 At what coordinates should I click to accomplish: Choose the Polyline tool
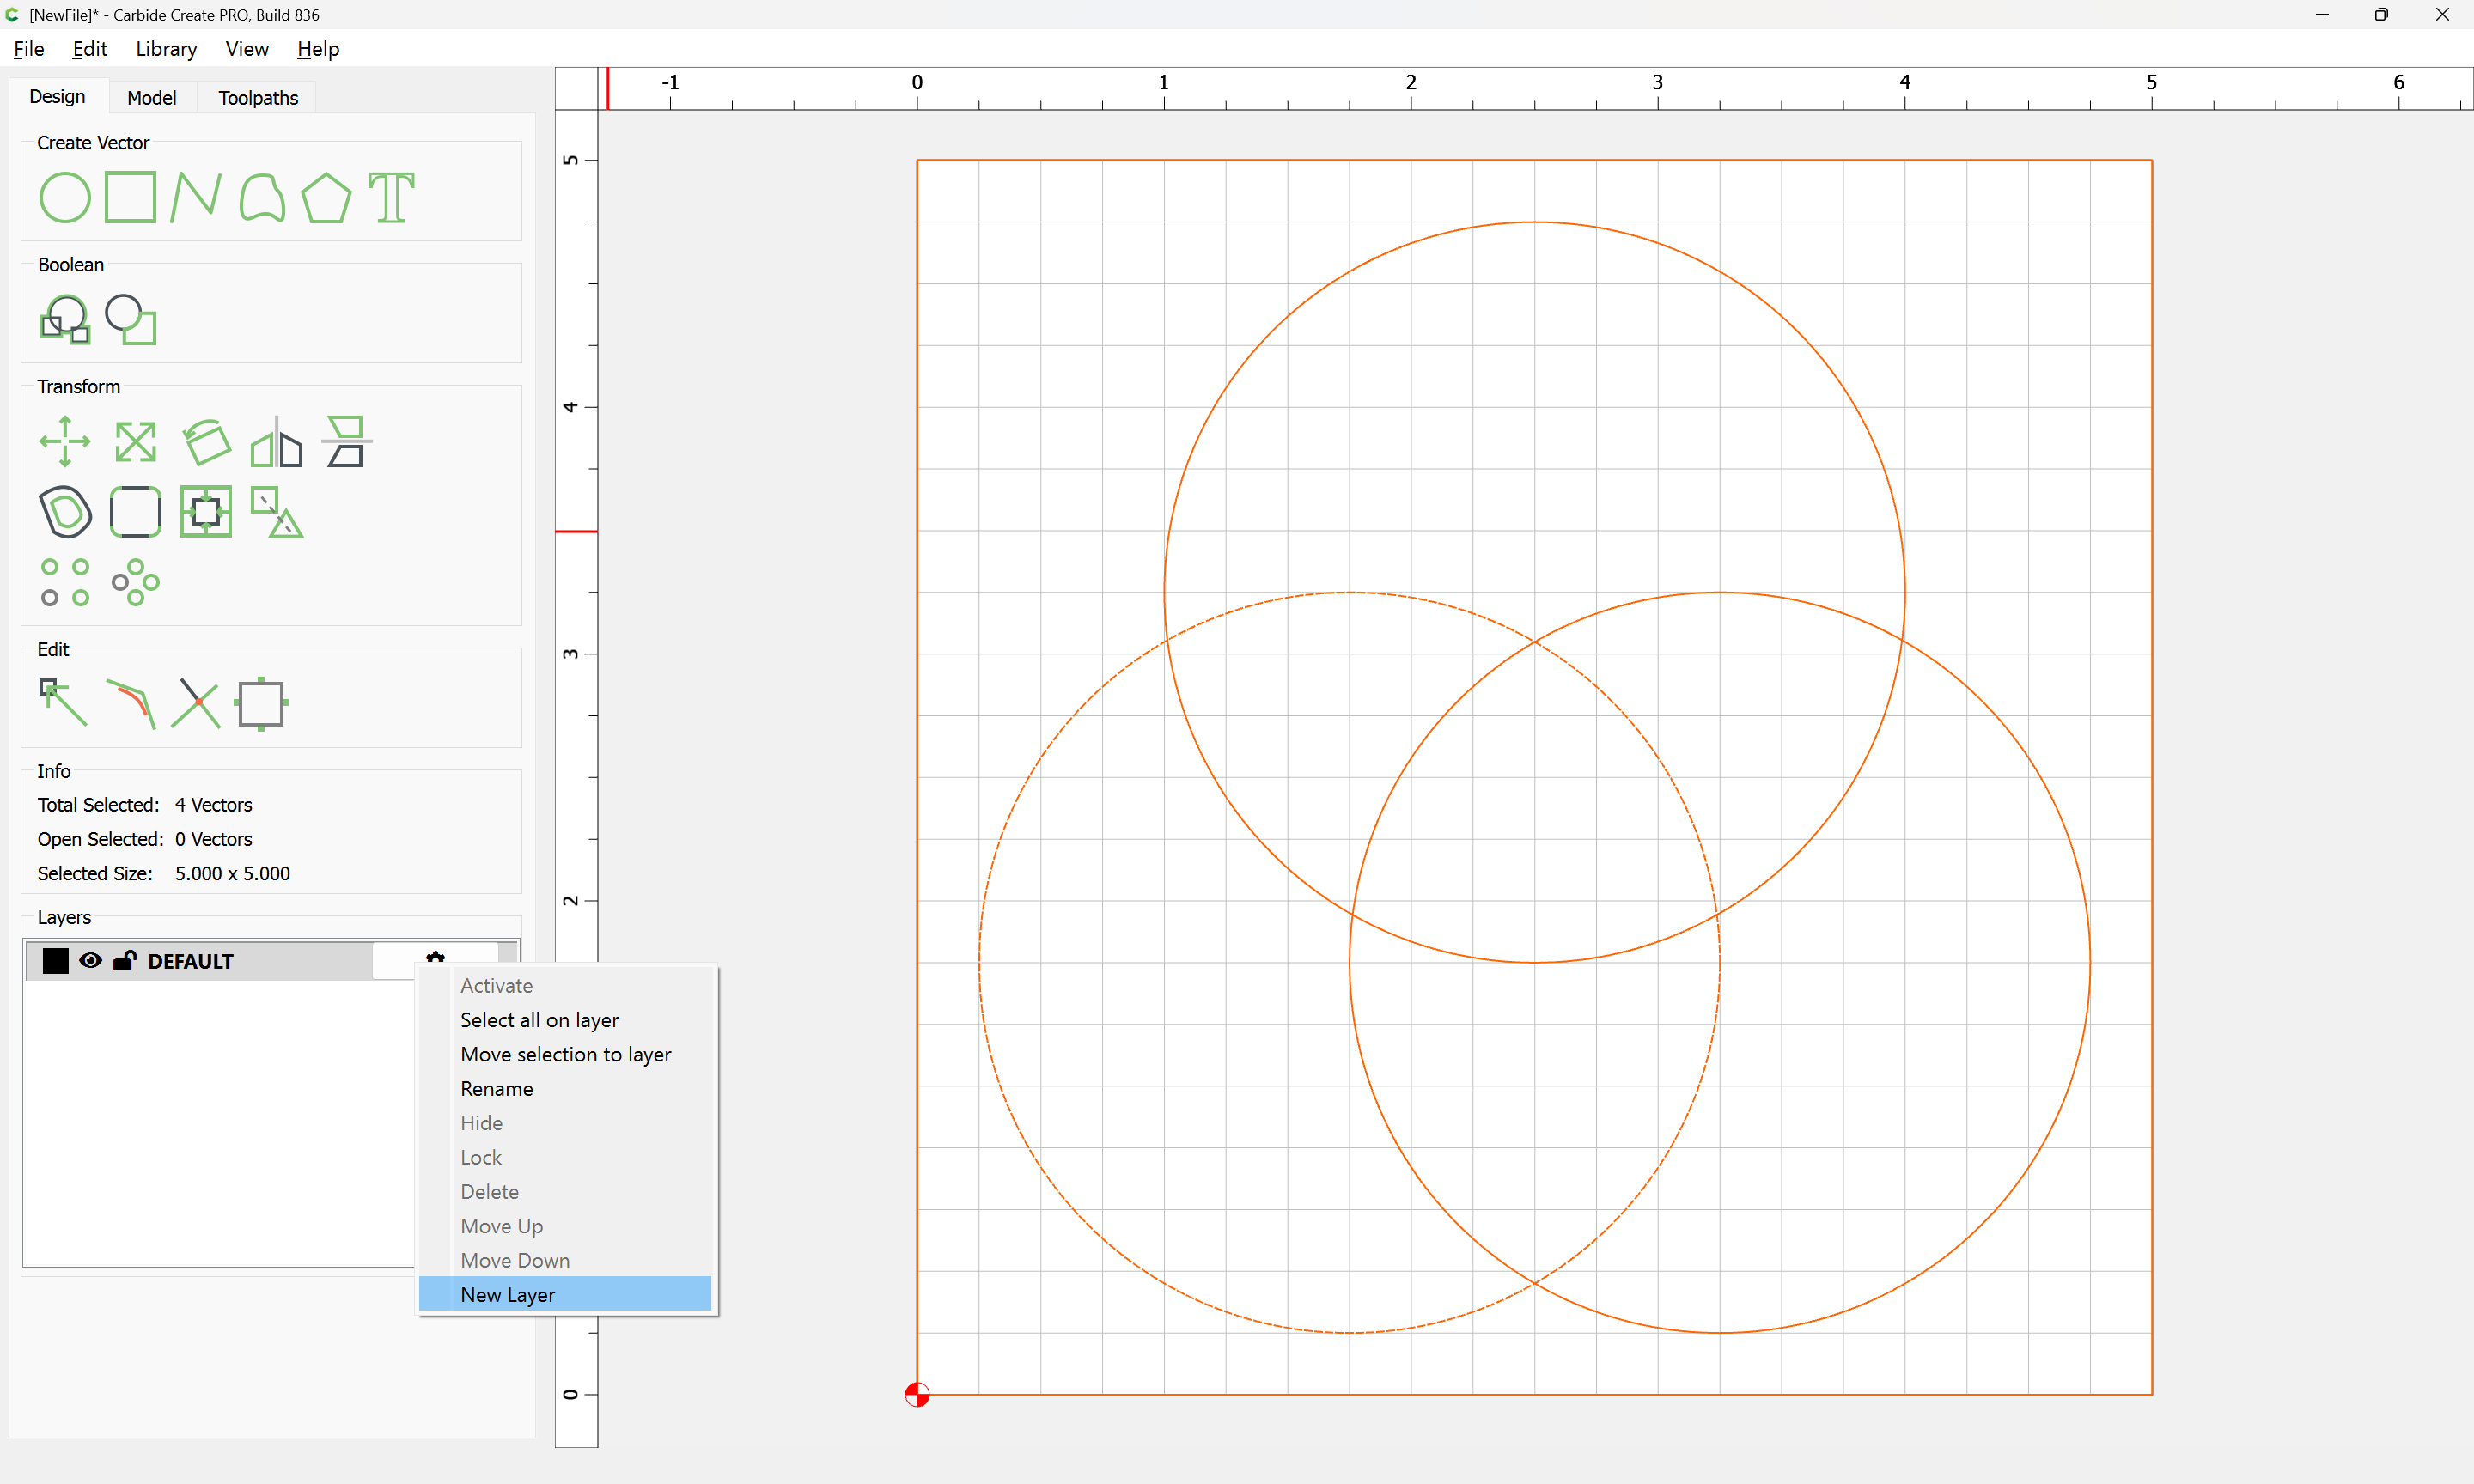click(x=195, y=197)
